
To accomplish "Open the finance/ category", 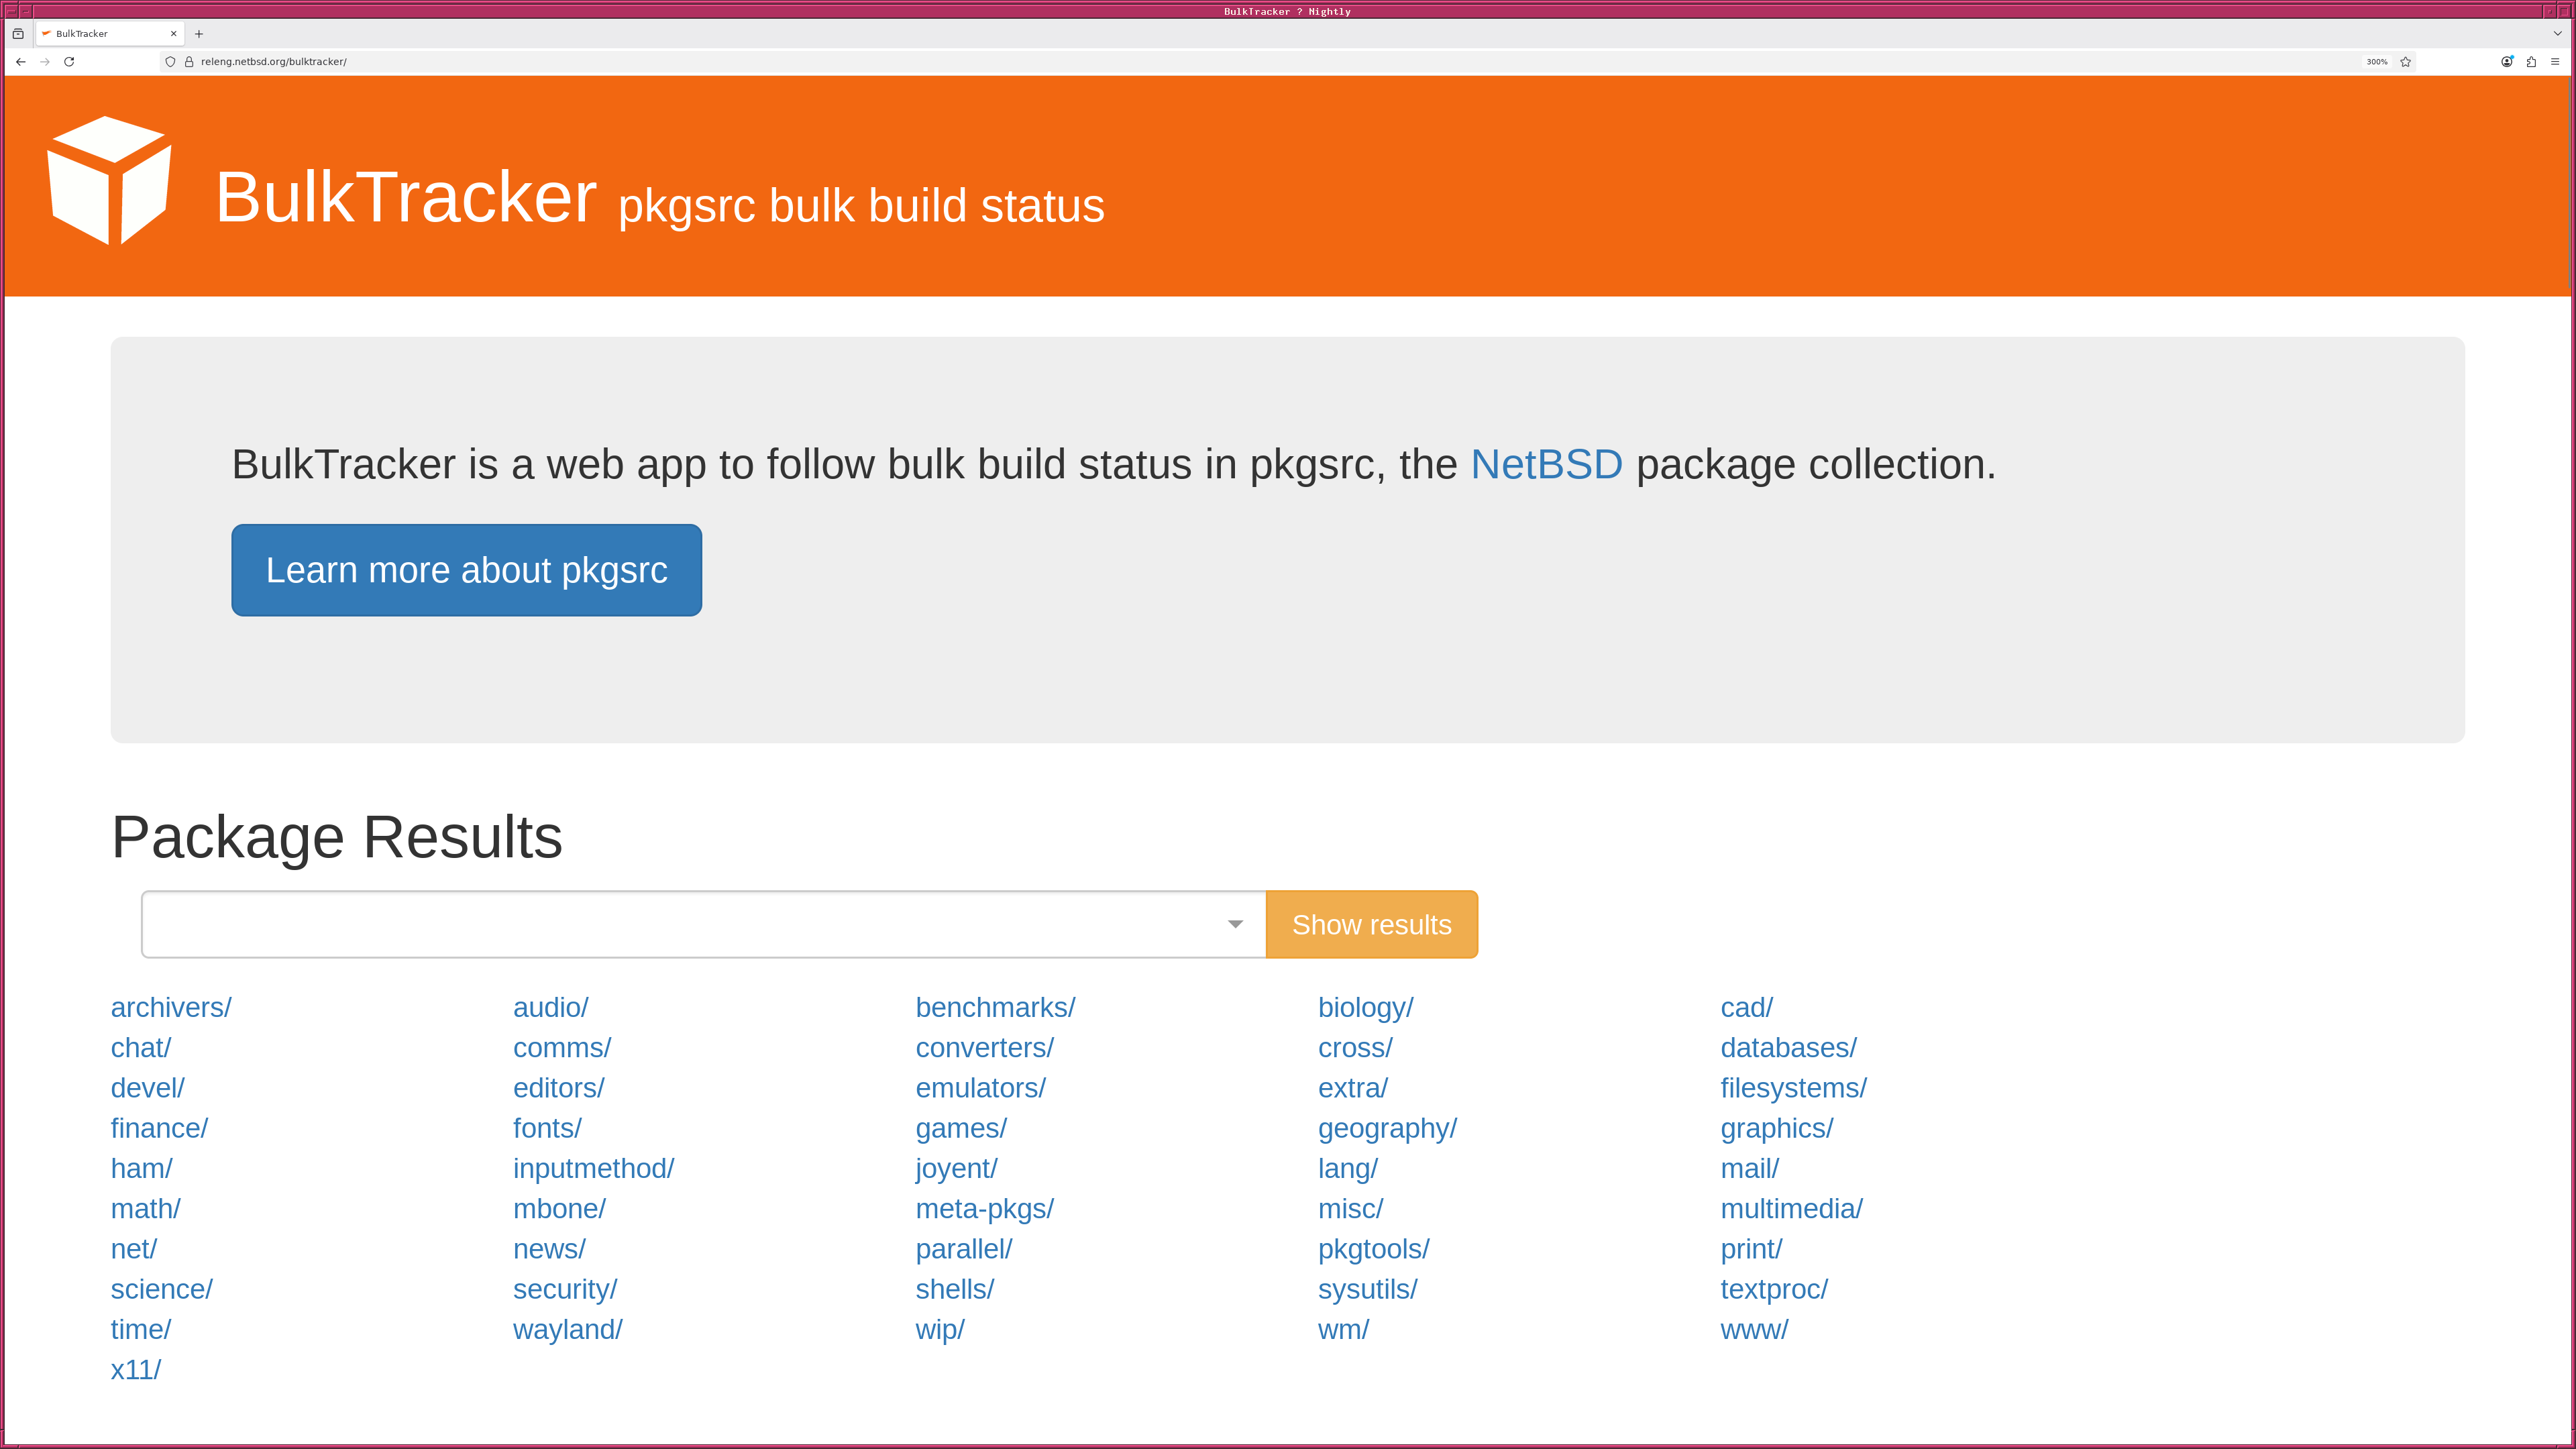I will pos(159,1128).
